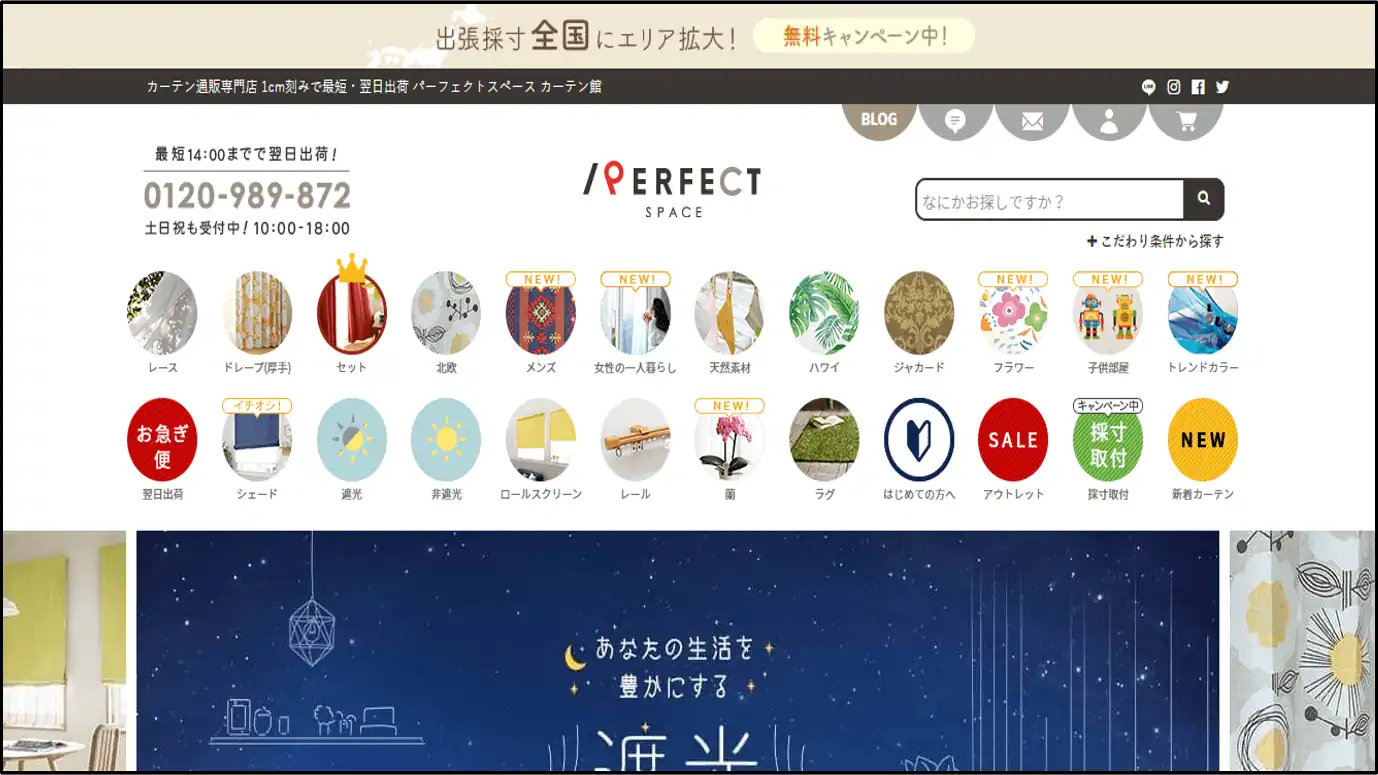Select the はじめての方へ beginner icon
The height and width of the screenshot is (775, 1378).
(919, 449)
